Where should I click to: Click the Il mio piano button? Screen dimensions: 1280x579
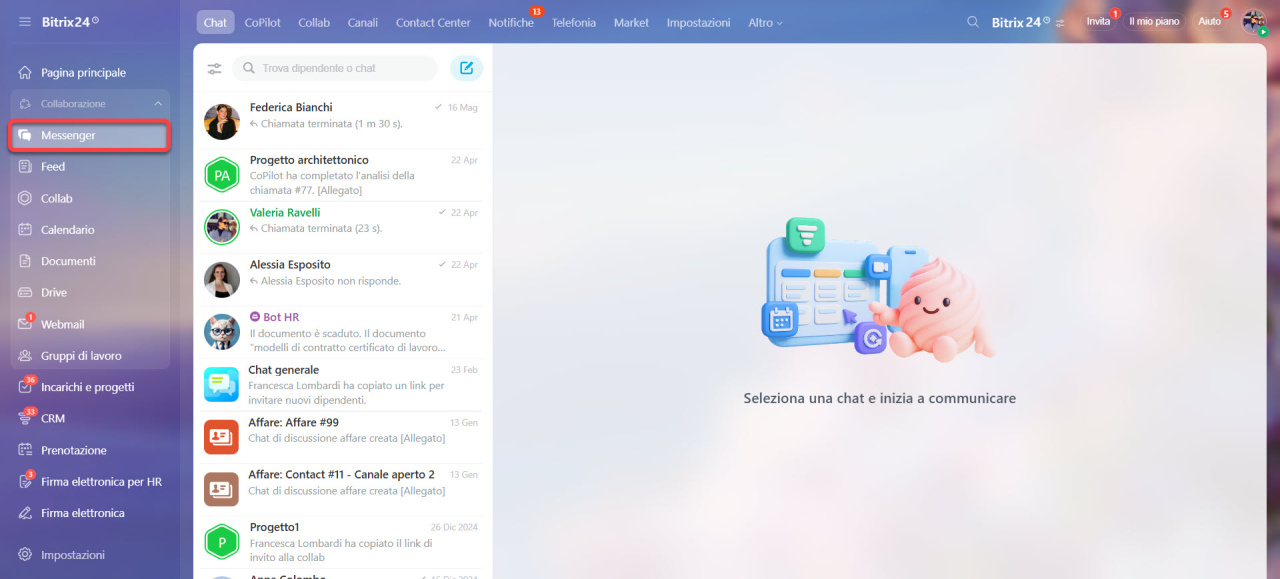point(1154,21)
